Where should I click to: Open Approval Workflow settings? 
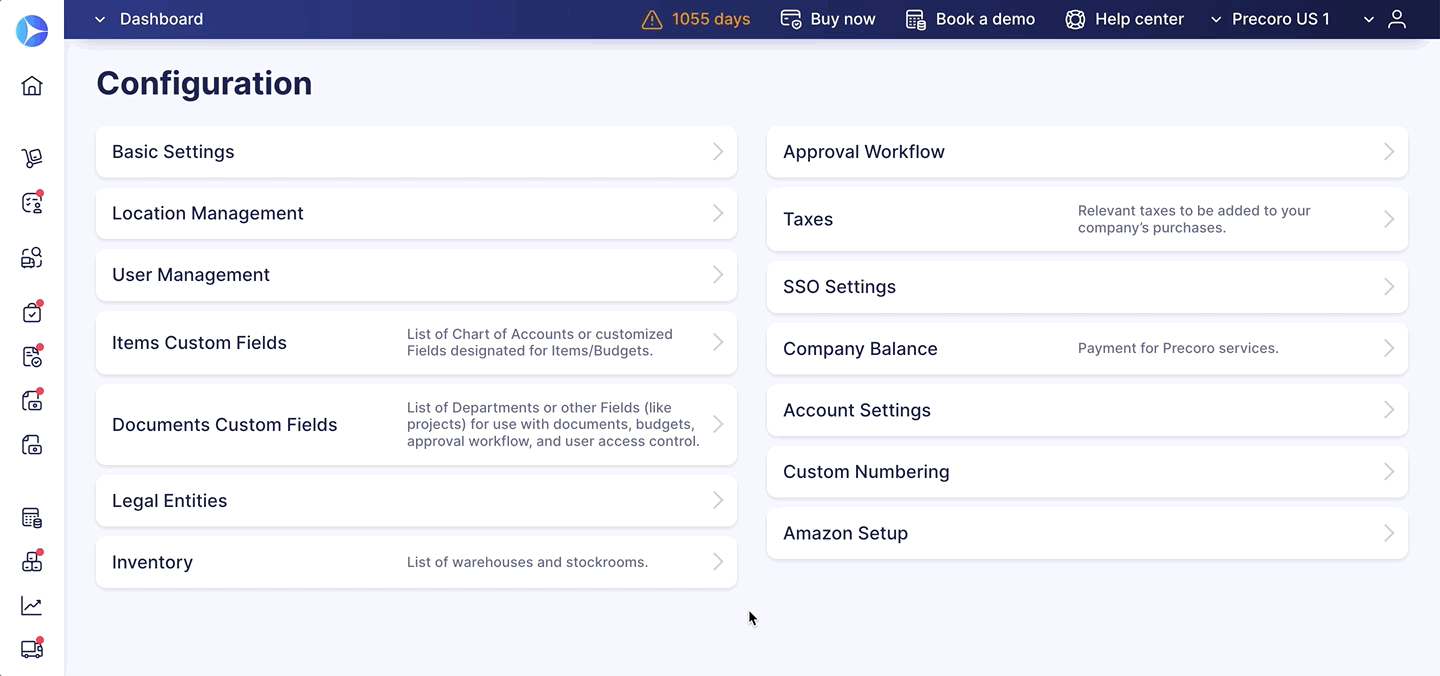click(1087, 152)
